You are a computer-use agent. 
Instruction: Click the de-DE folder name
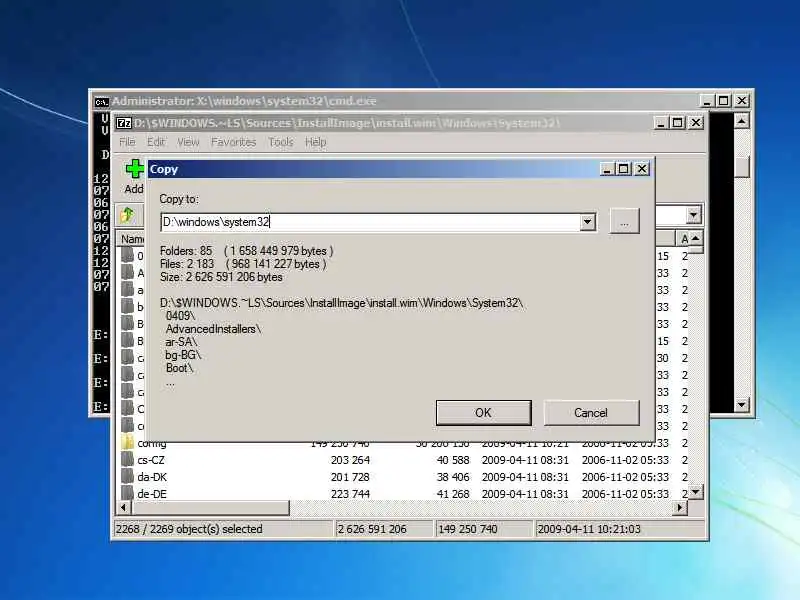pyautogui.click(x=152, y=494)
